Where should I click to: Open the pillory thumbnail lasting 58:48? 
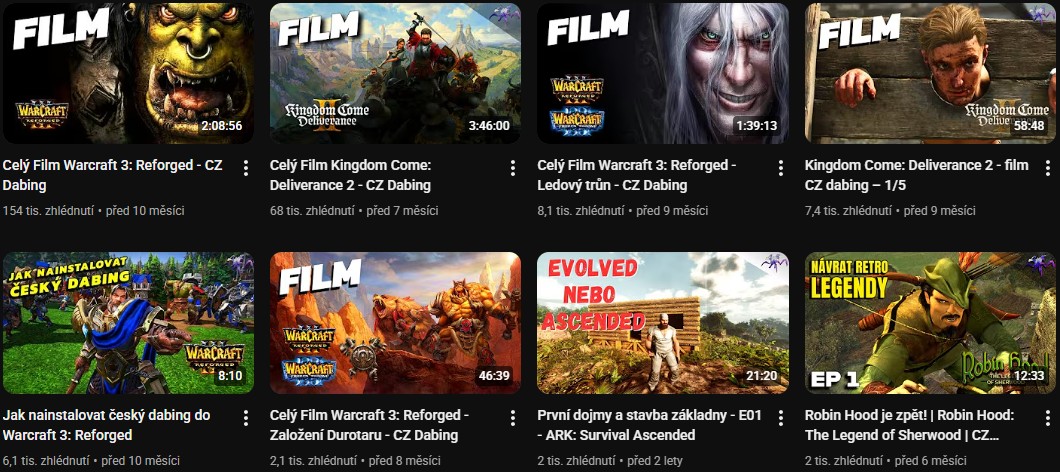(x=930, y=73)
